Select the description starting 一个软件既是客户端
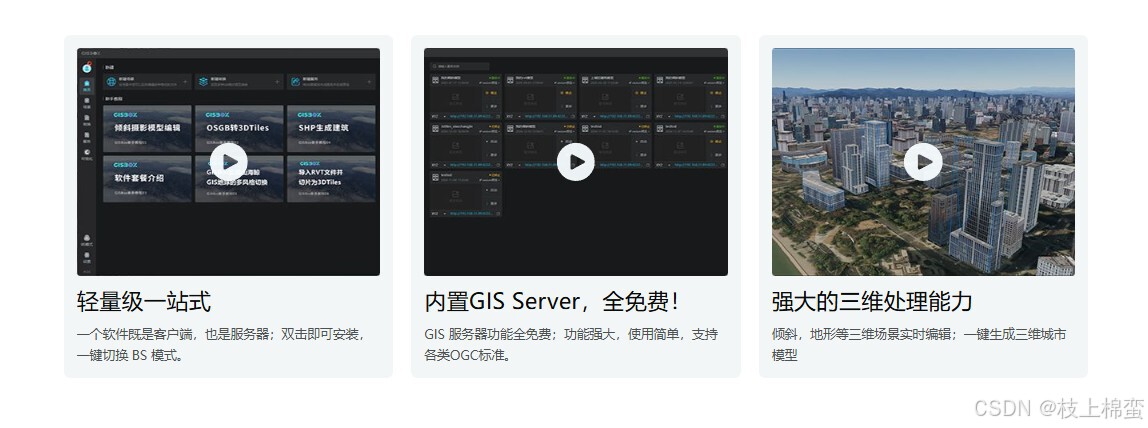This screenshot has width=1148, height=428. [221, 345]
